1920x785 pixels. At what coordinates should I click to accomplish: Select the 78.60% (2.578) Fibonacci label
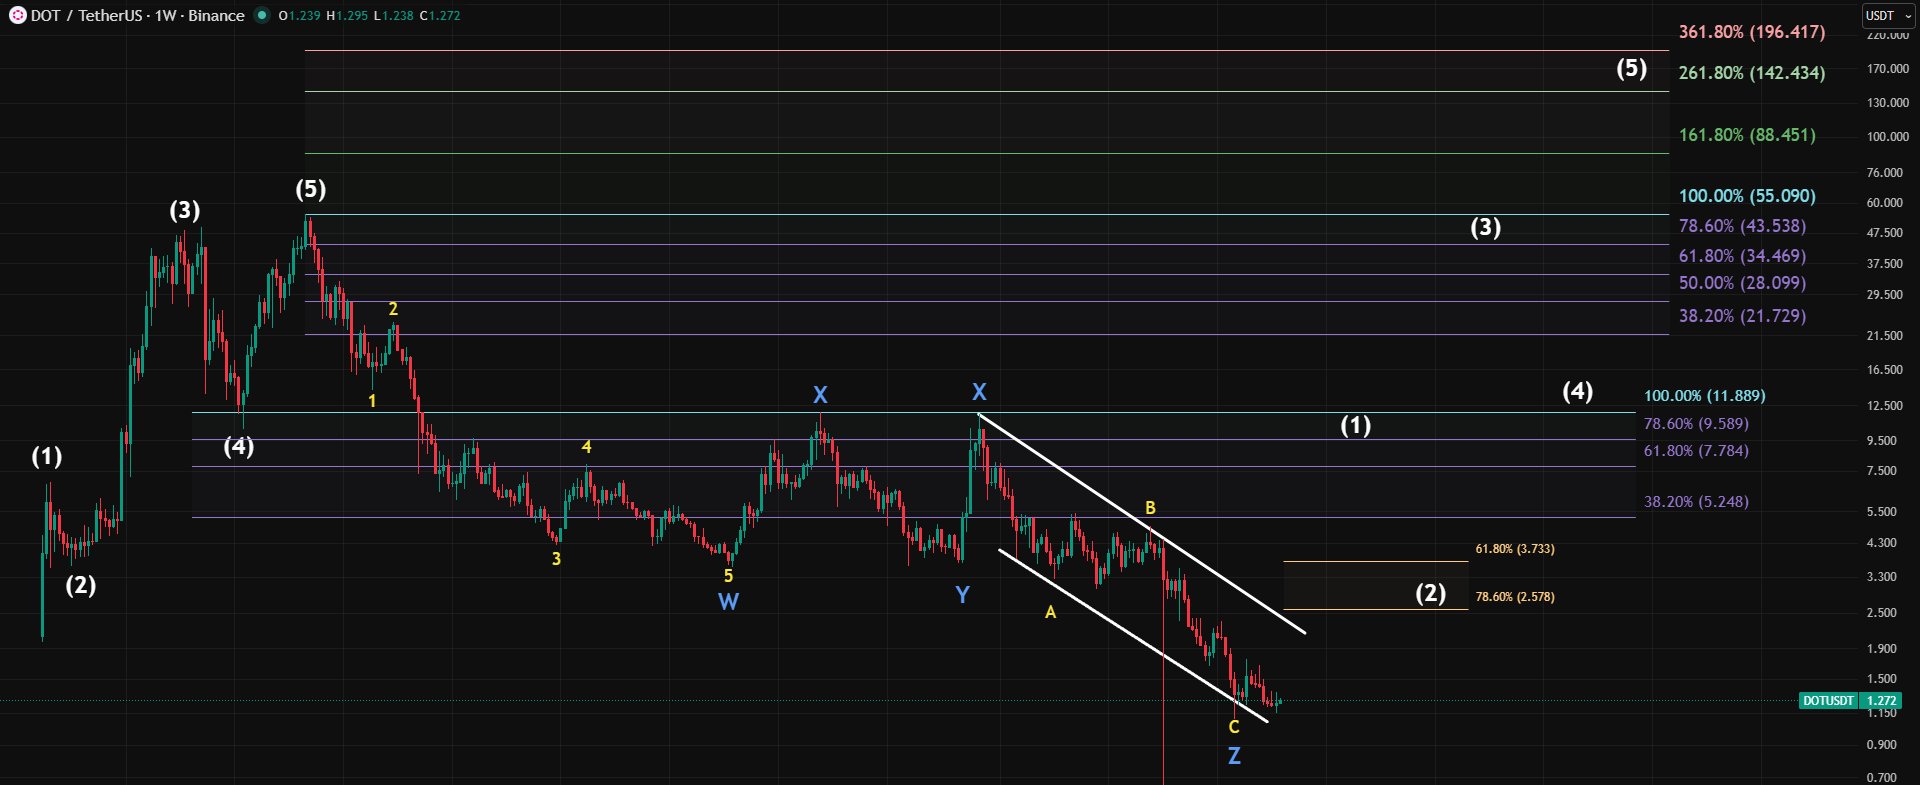pos(1515,597)
